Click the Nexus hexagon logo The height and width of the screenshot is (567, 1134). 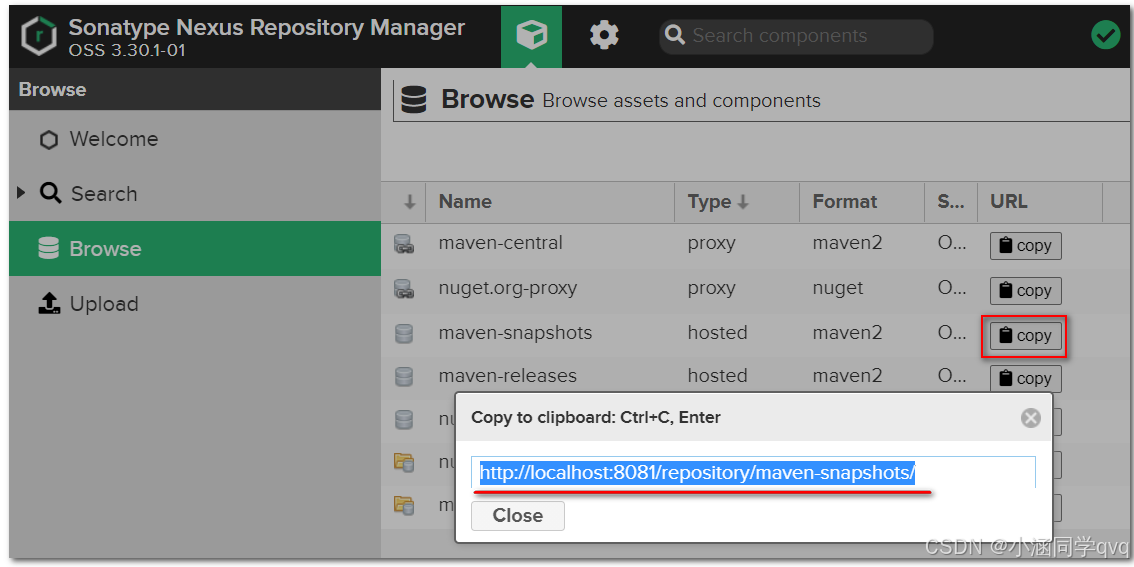(x=38, y=36)
